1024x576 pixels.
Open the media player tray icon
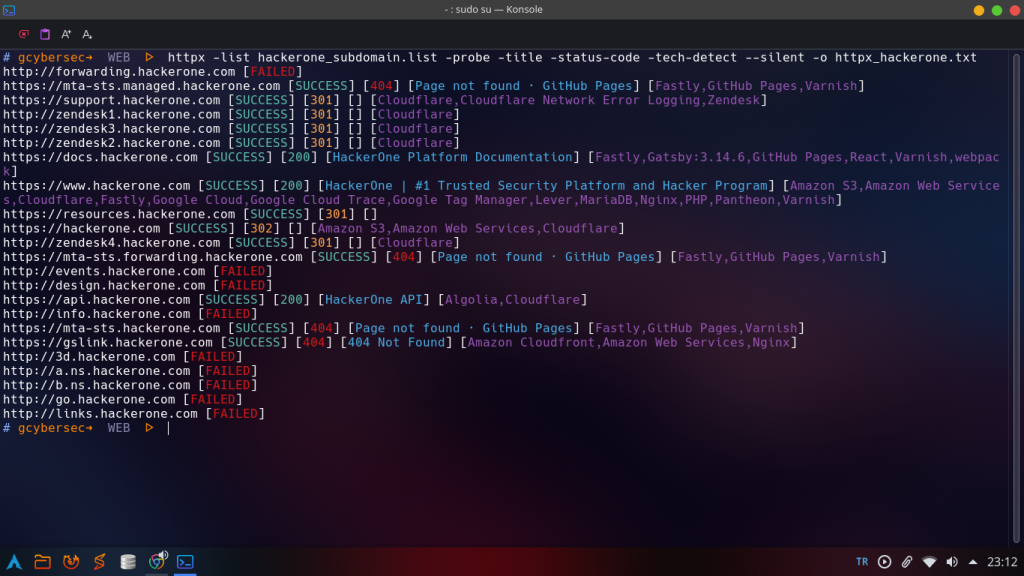(x=884, y=562)
